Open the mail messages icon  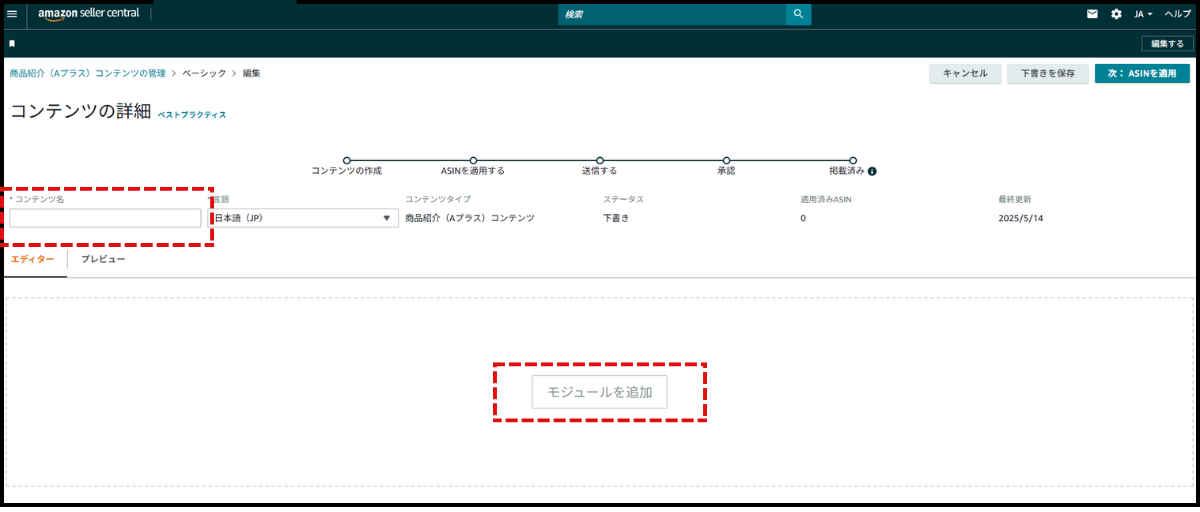click(1093, 14)
